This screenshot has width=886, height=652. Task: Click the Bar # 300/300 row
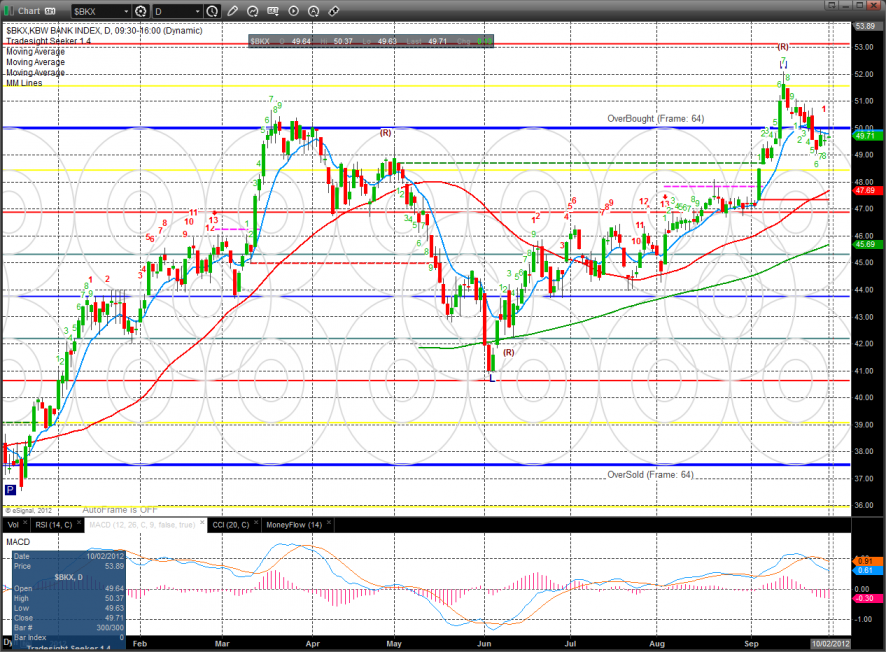pyautogui.click(x=68, y=628)
